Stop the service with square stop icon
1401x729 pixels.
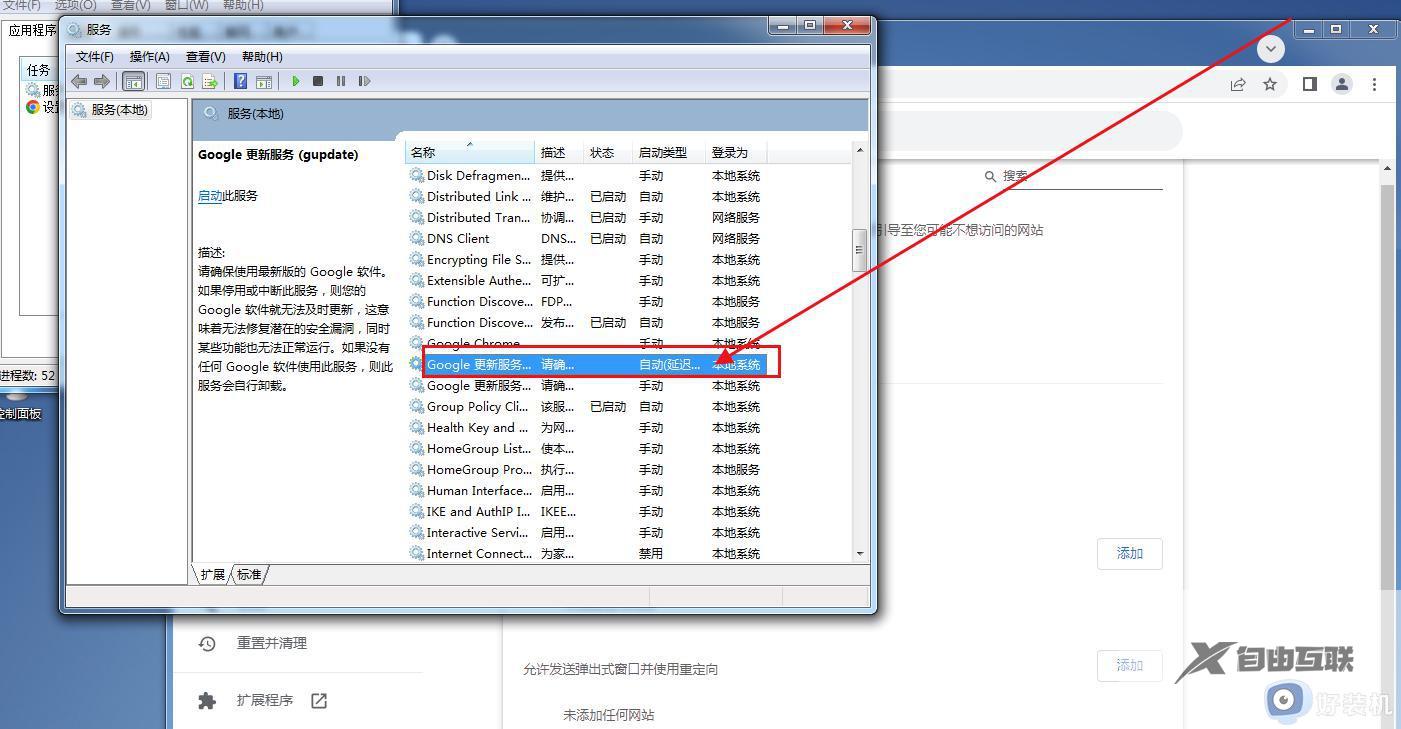click(318, 81)
